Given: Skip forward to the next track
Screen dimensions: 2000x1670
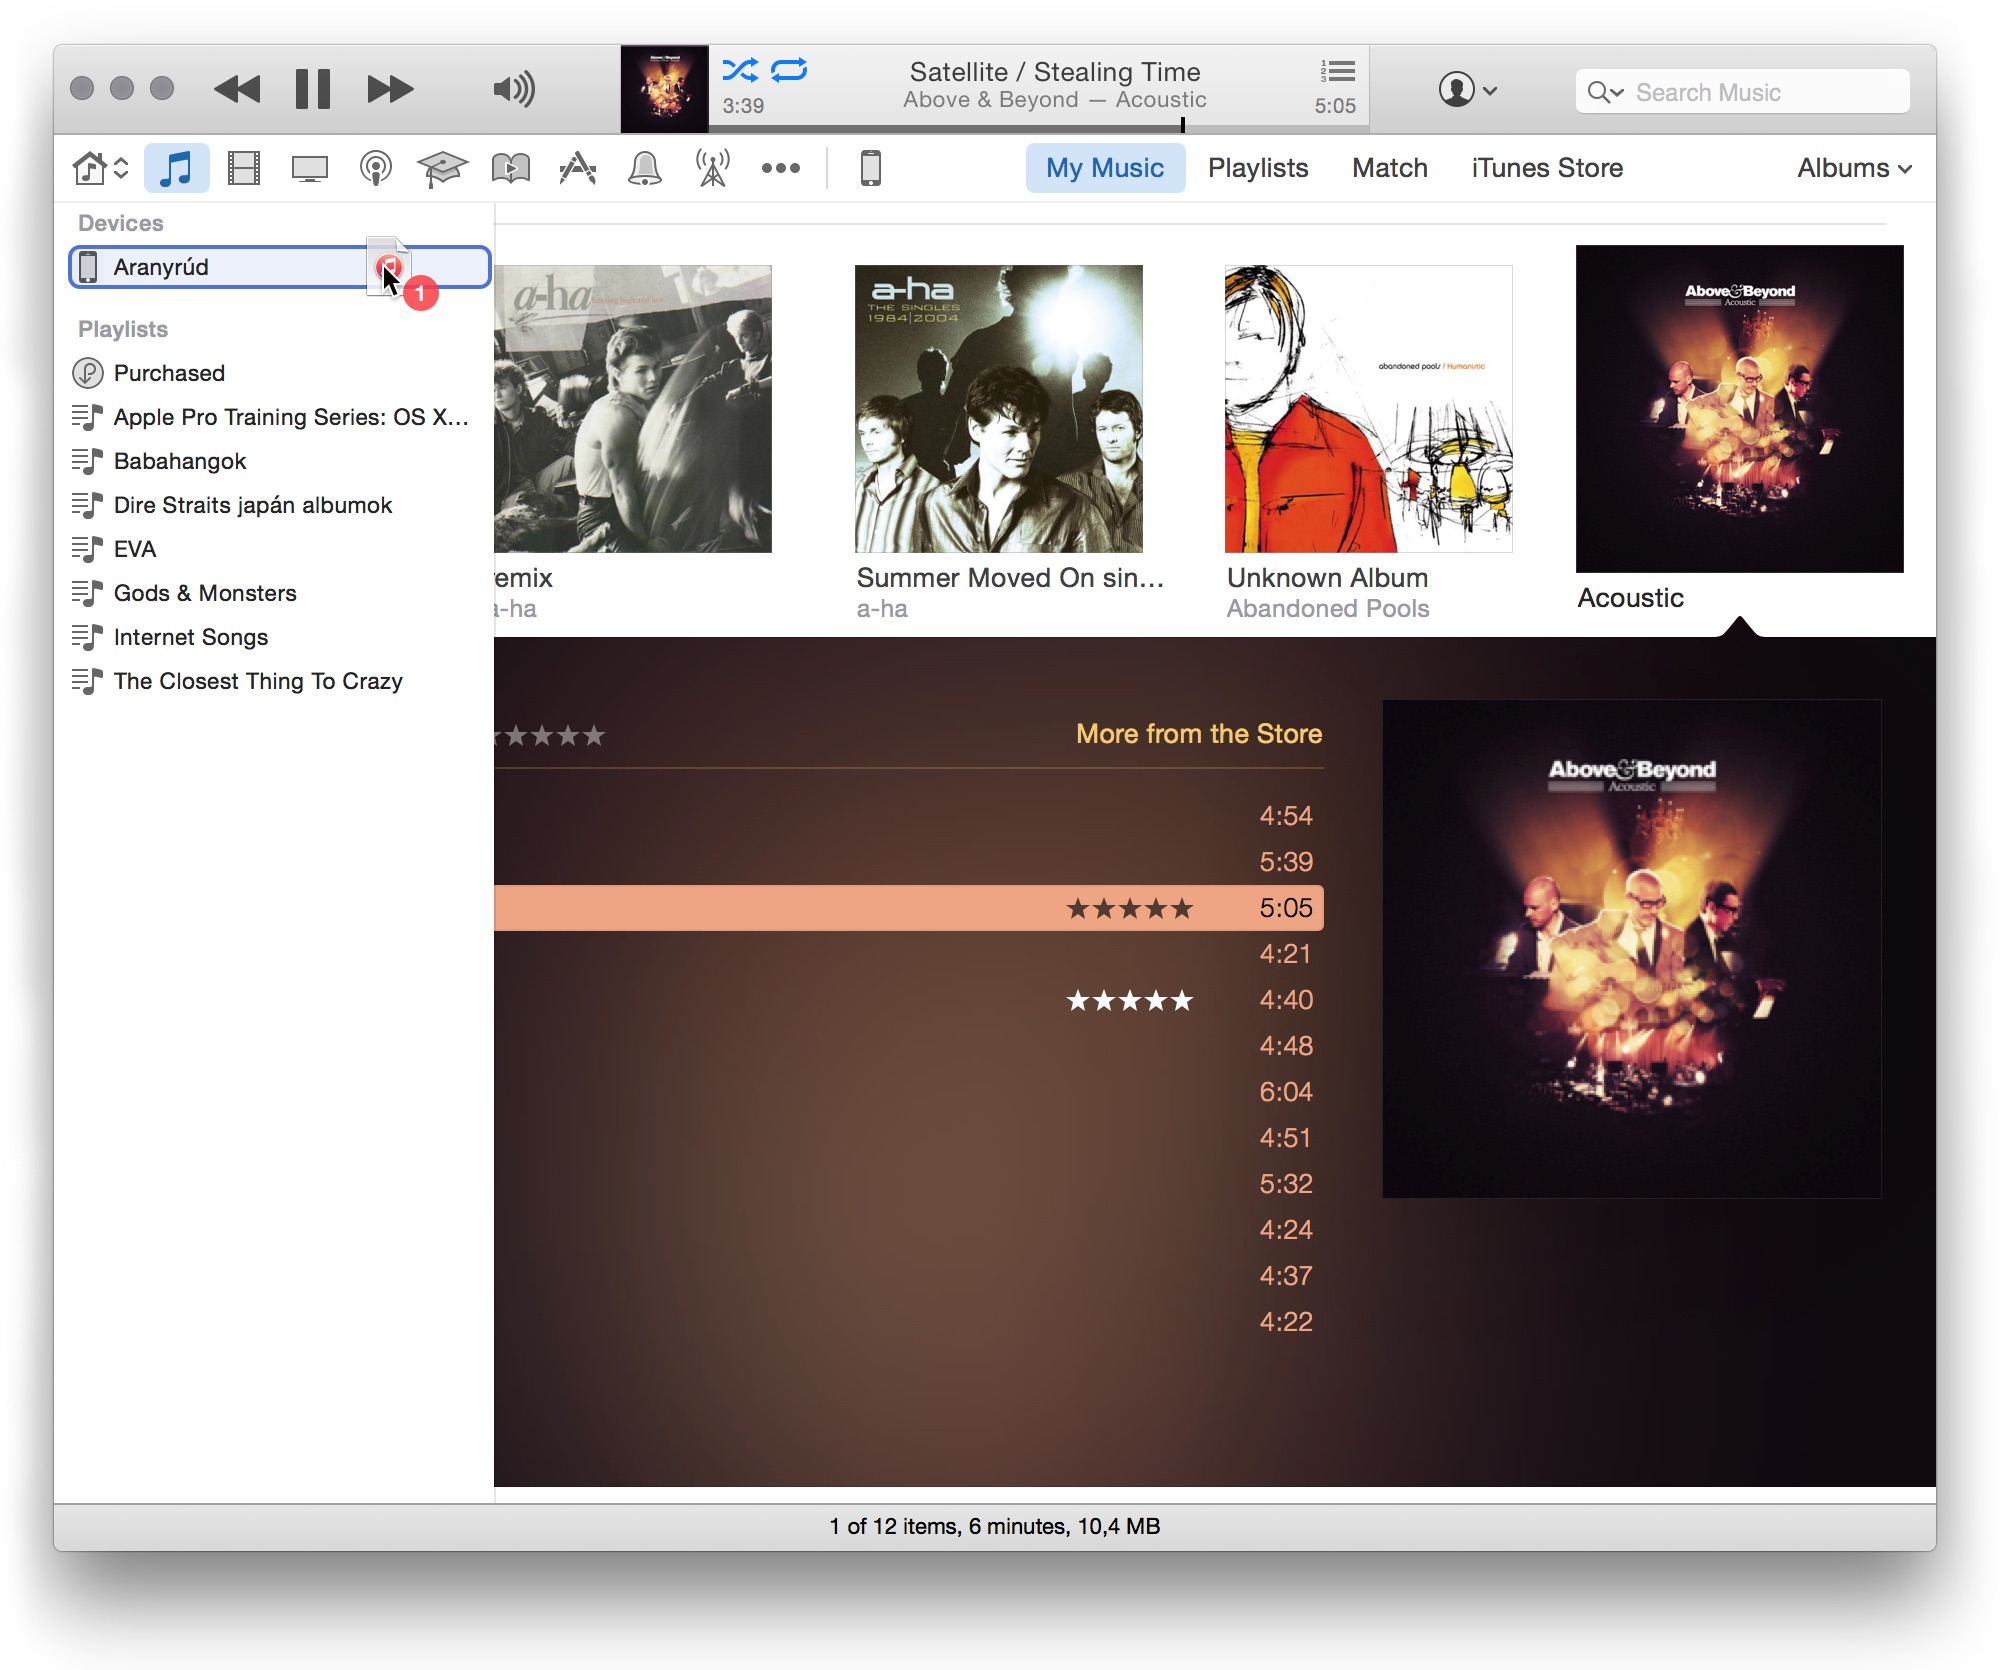Looking at the screenshot, I should pyautogui.click(x=390, y=90).
